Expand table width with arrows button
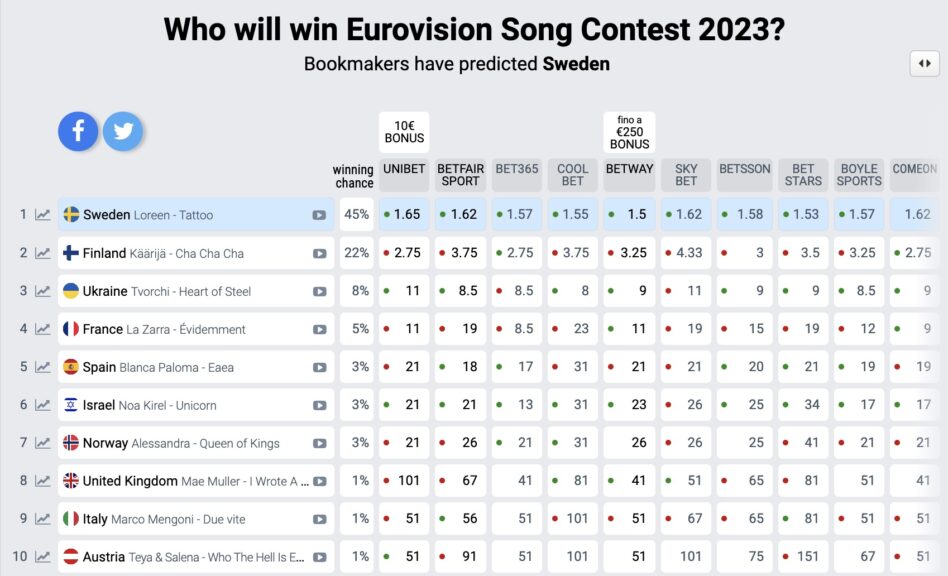This screenshot has width=948, height=576. [x=924, y=63]
